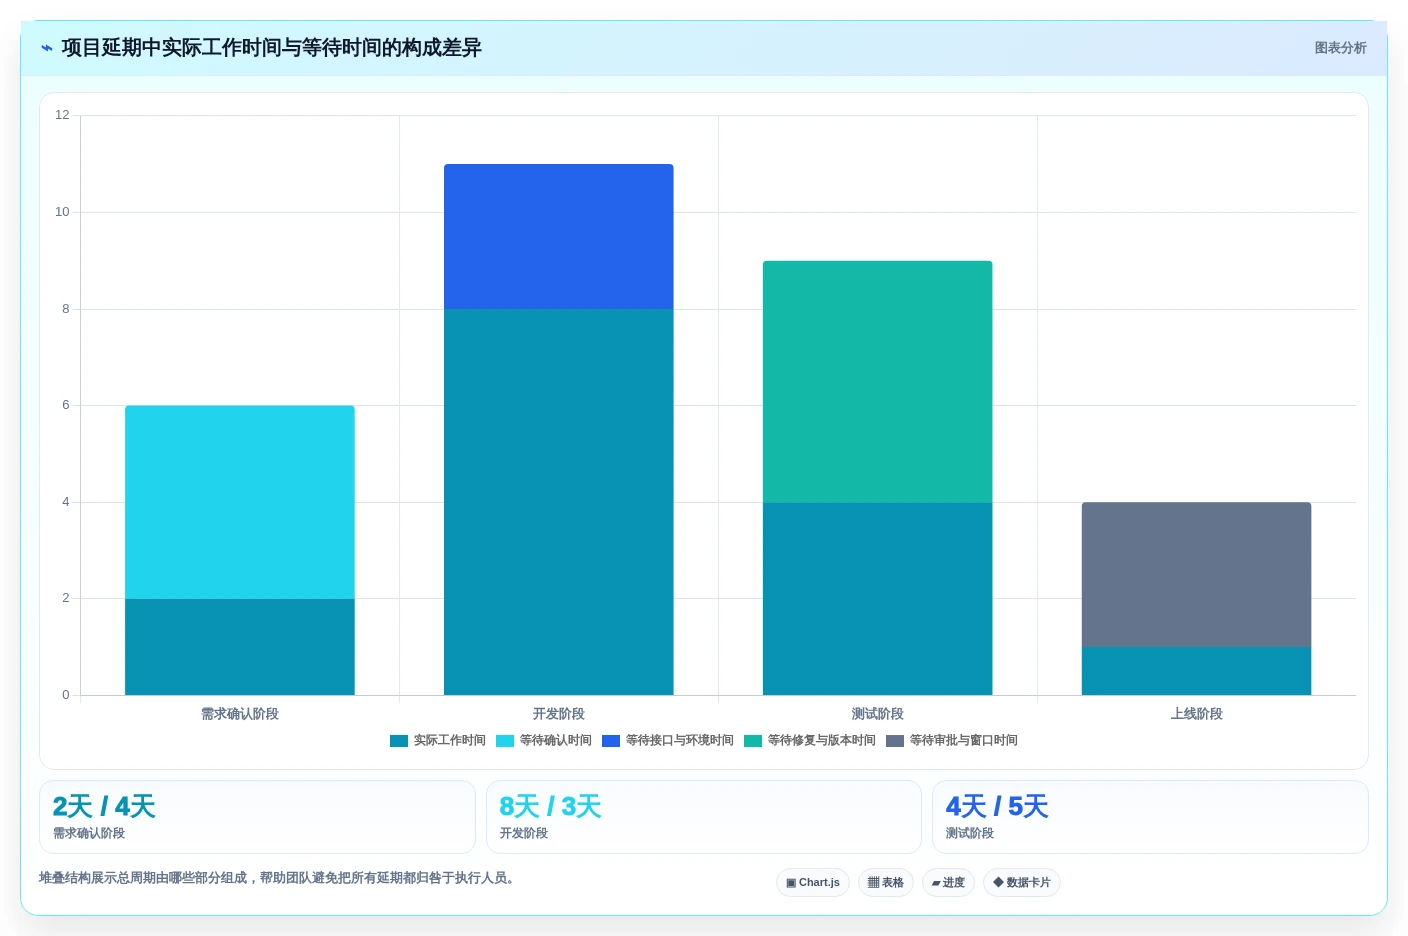Toggle the 等待接口与环境时间 legend item
Image resolution: width=1408 pixels, height=936 pixels.
point(668,741)
